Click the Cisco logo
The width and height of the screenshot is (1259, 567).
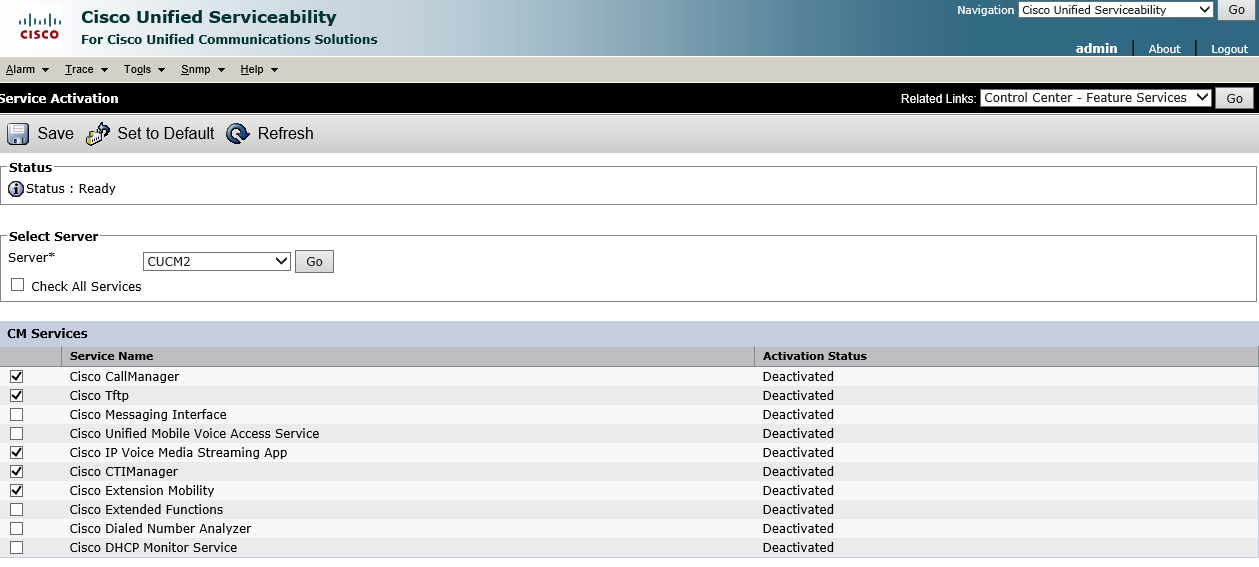pos(40,26)
